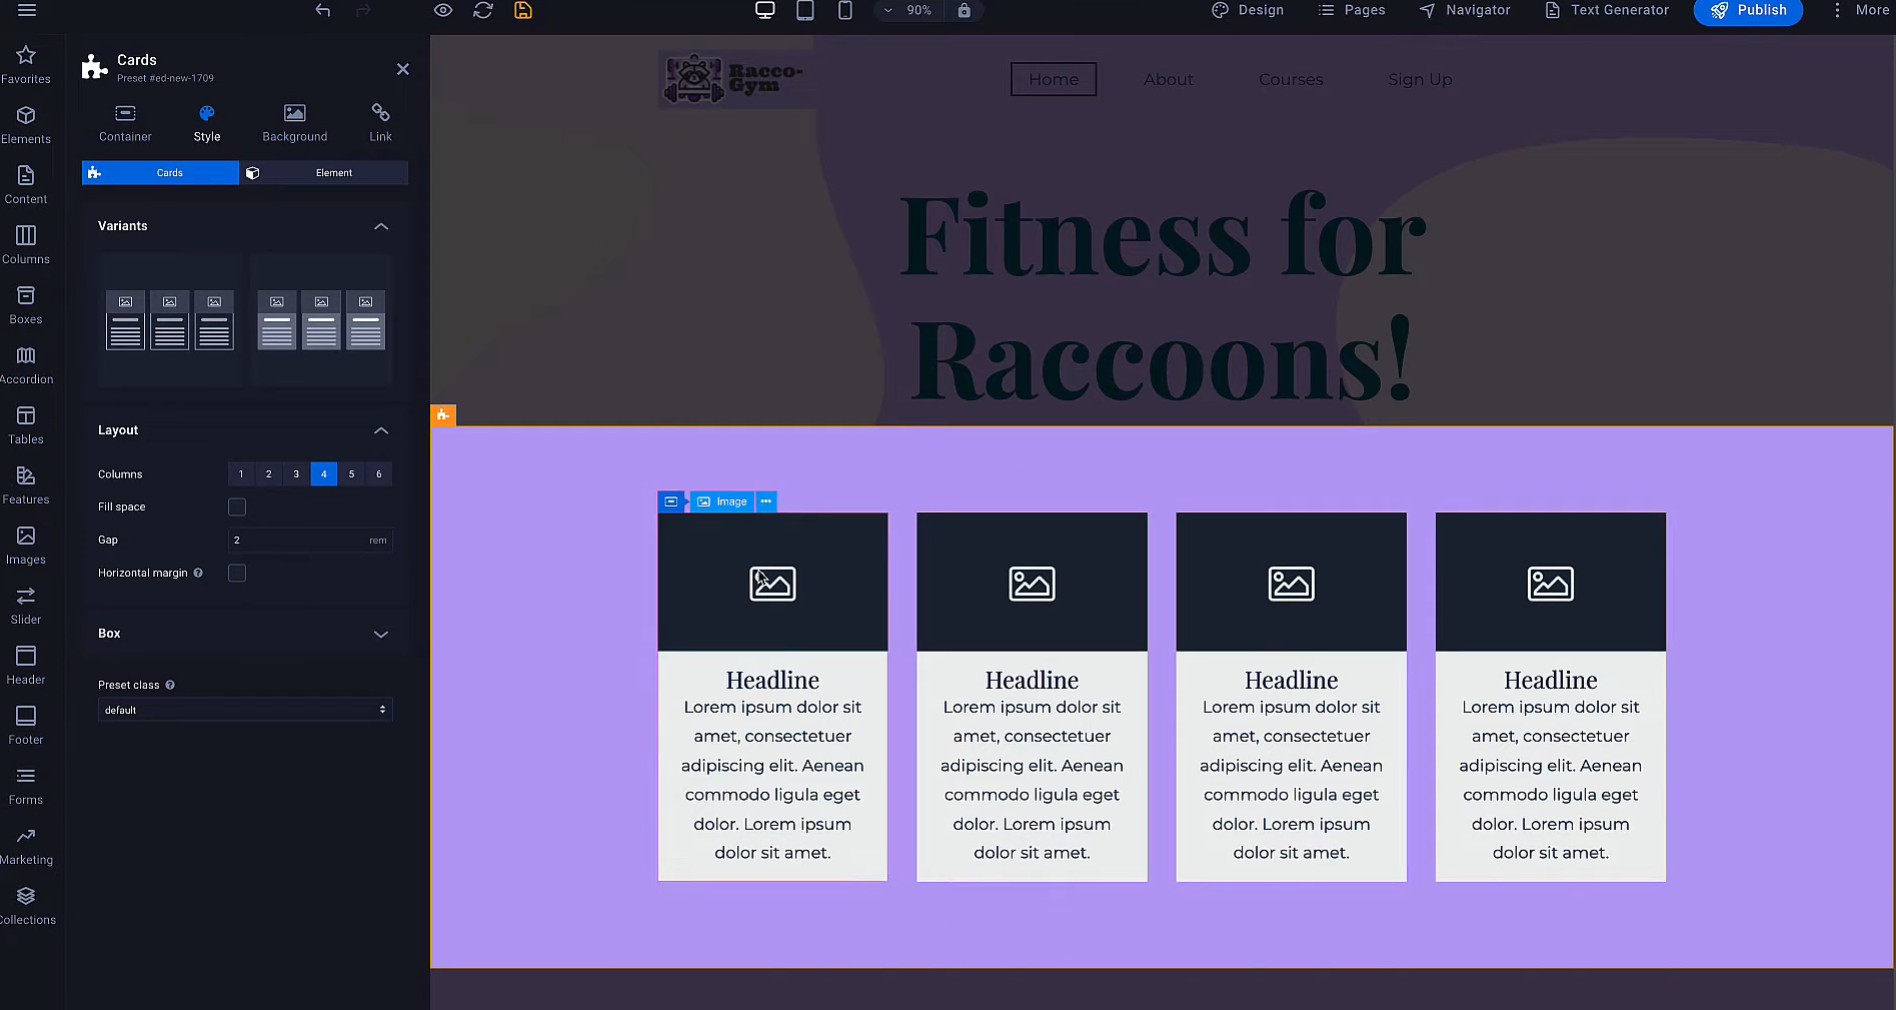Change the Gap unit rem
This screenshot has height=1010, width=1896.
pos(378,540)
